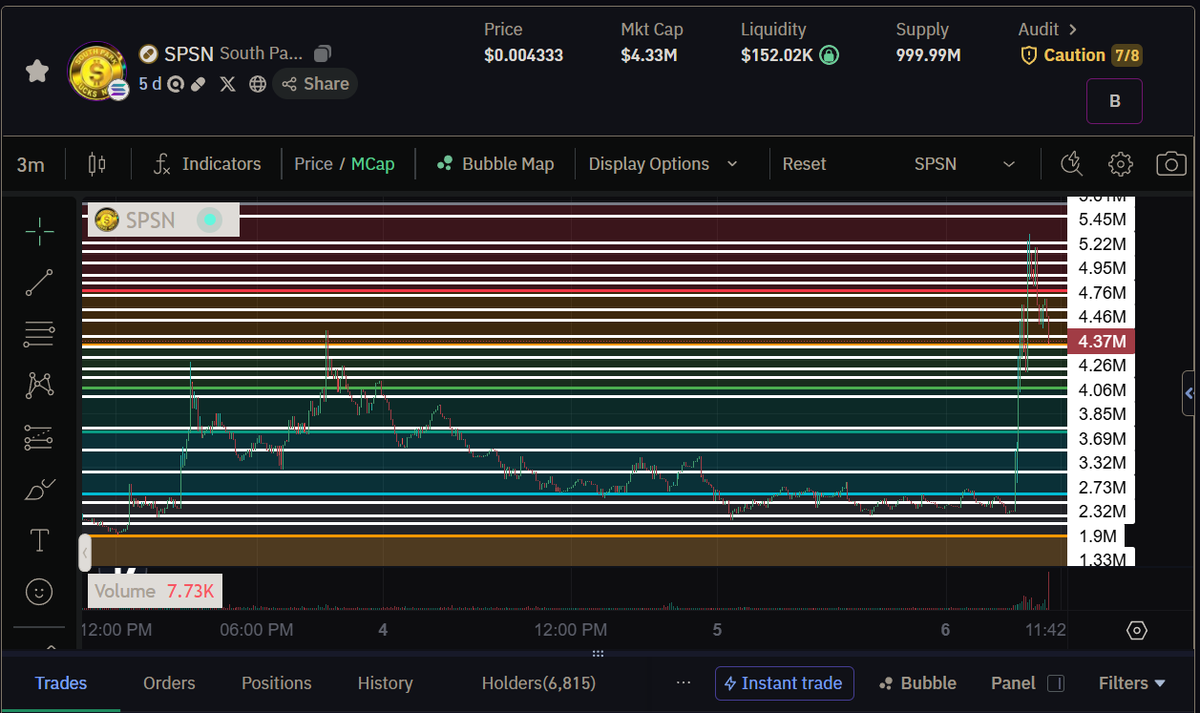Viewport: 1200px width, 713px height.
Task: Add SPSN to favorites with the star
Action: coord(37,71)
